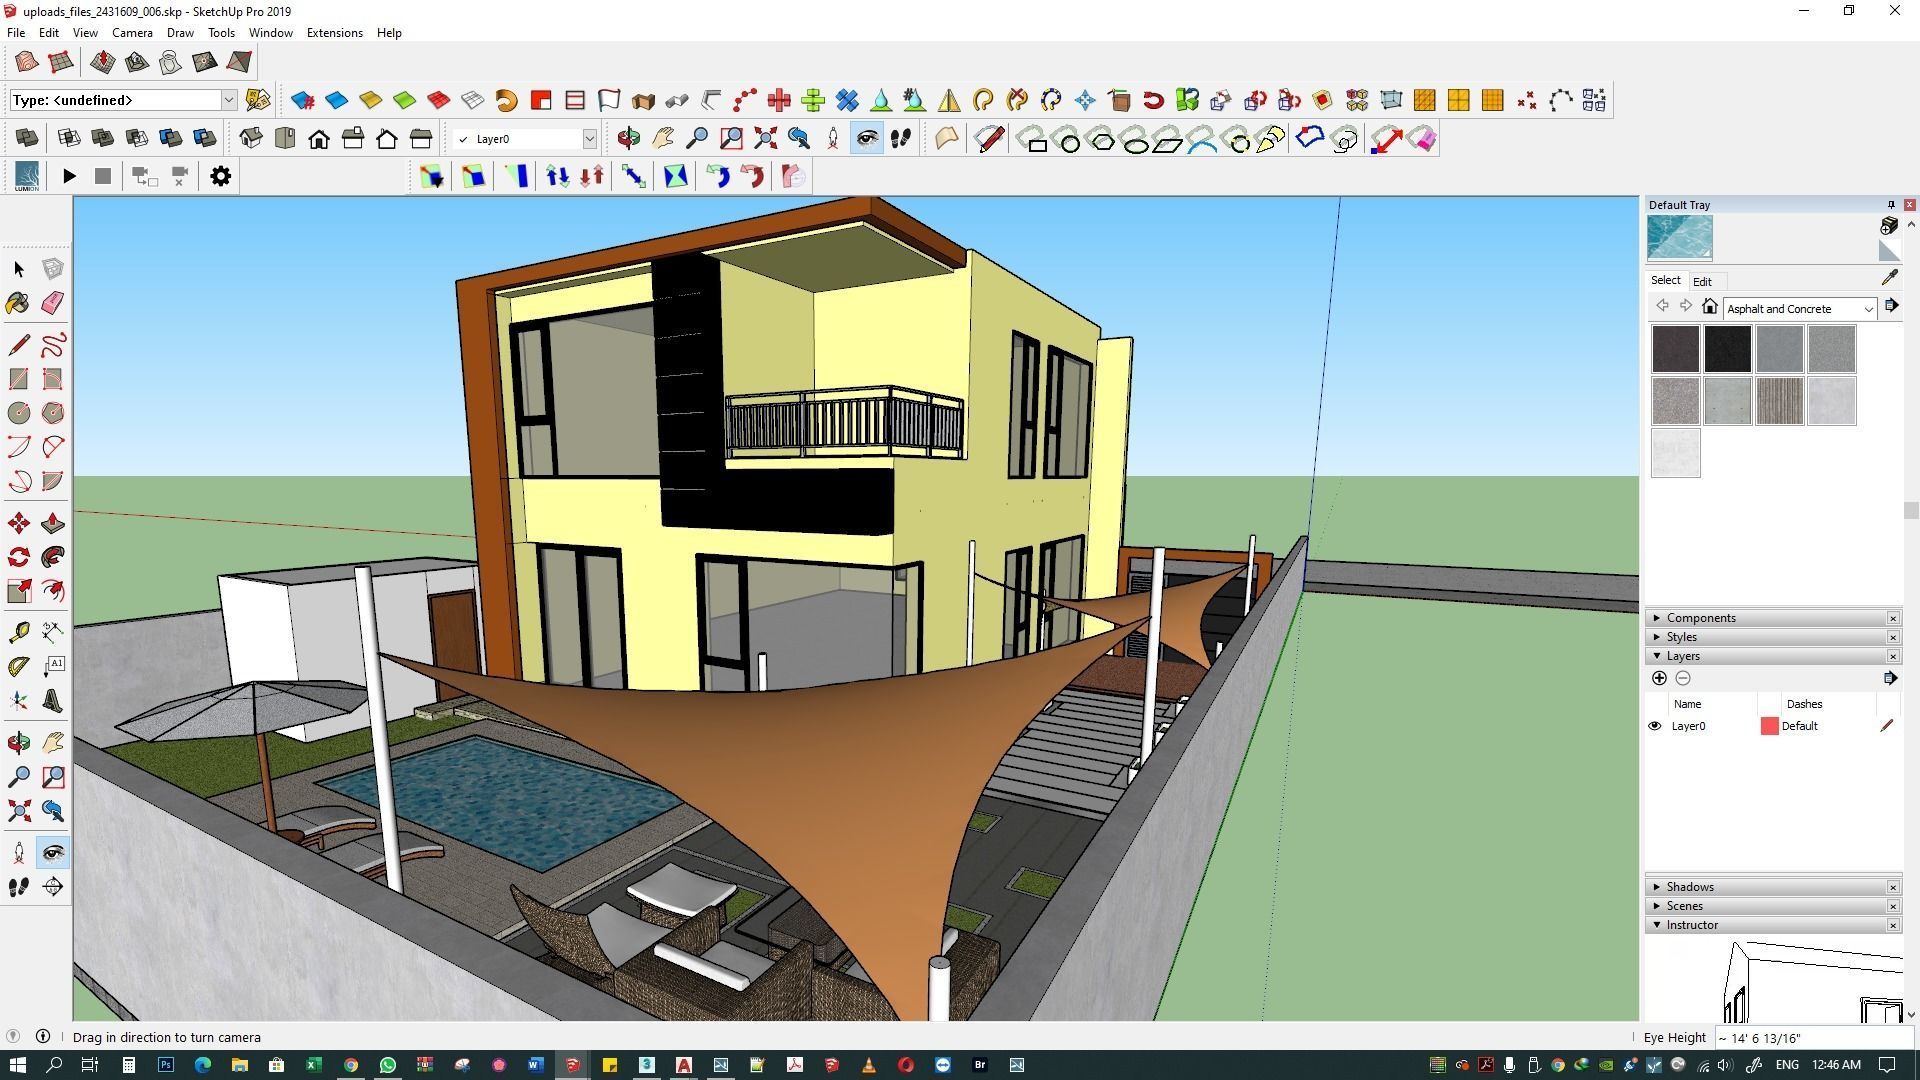Pin the Default Tray panel

coord(1890,205)
